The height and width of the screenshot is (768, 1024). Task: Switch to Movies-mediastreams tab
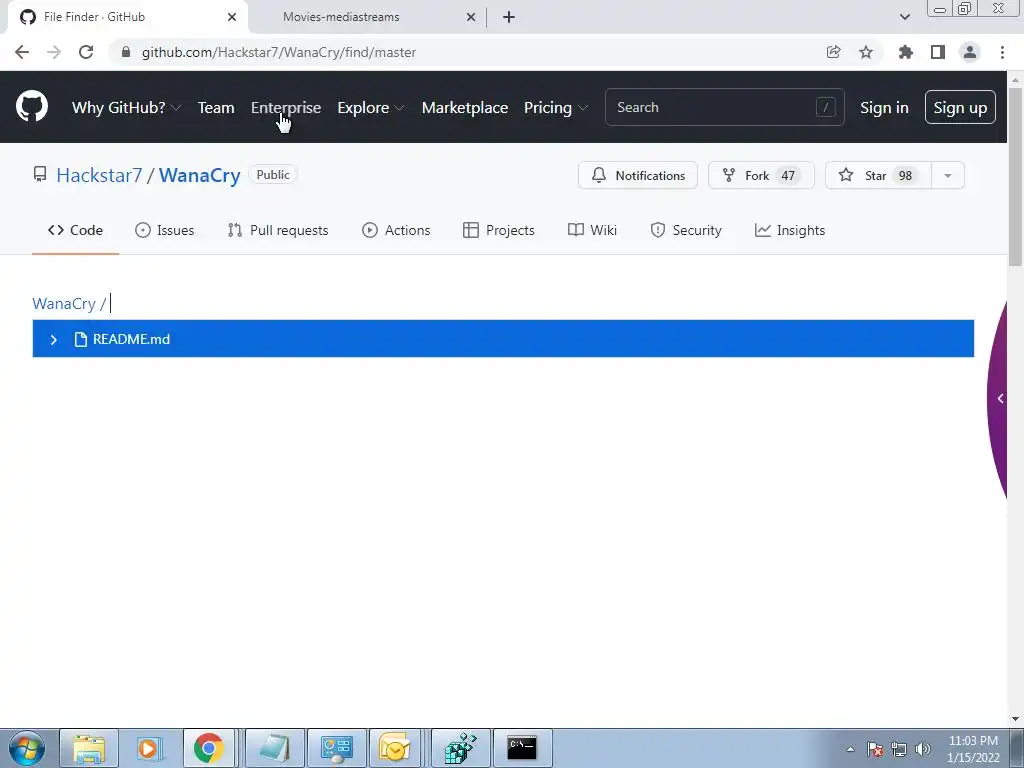coord(341,17)
